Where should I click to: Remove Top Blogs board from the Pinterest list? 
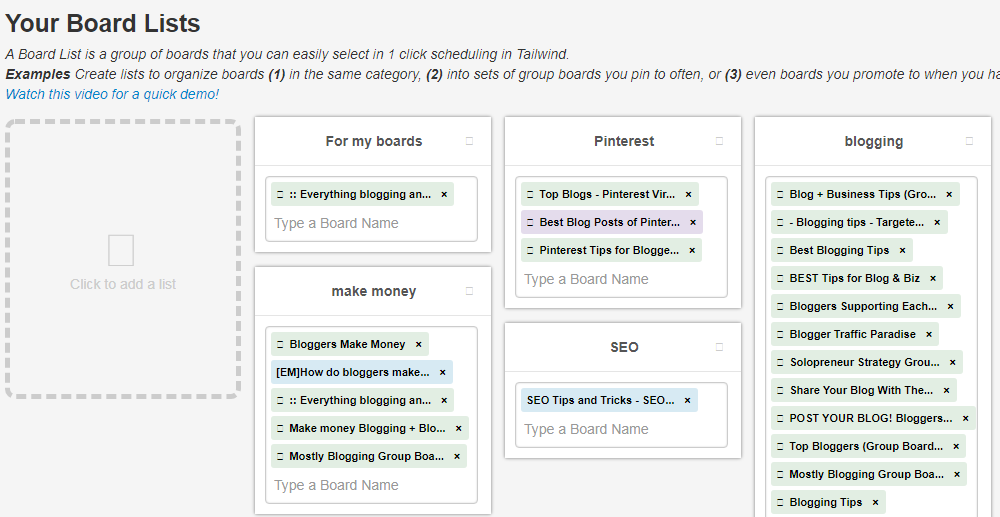point(688,194)
